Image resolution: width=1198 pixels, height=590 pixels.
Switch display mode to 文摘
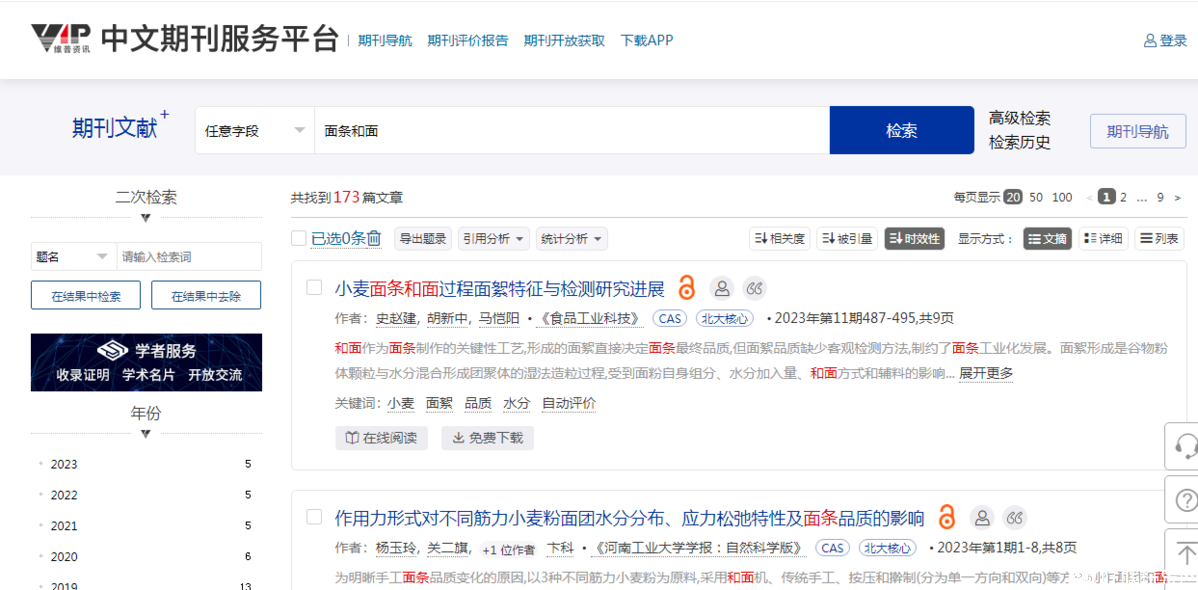1047,238
